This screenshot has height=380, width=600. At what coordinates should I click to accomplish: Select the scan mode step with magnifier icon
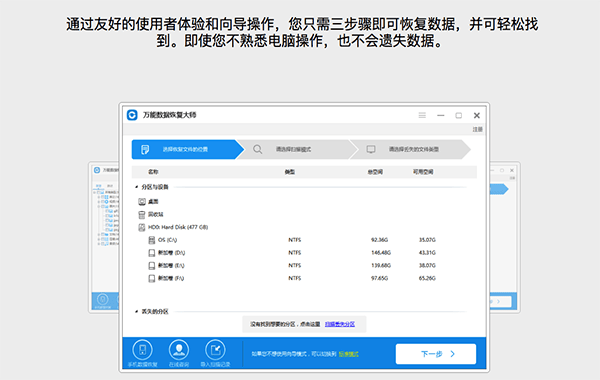tap(298, 149)
